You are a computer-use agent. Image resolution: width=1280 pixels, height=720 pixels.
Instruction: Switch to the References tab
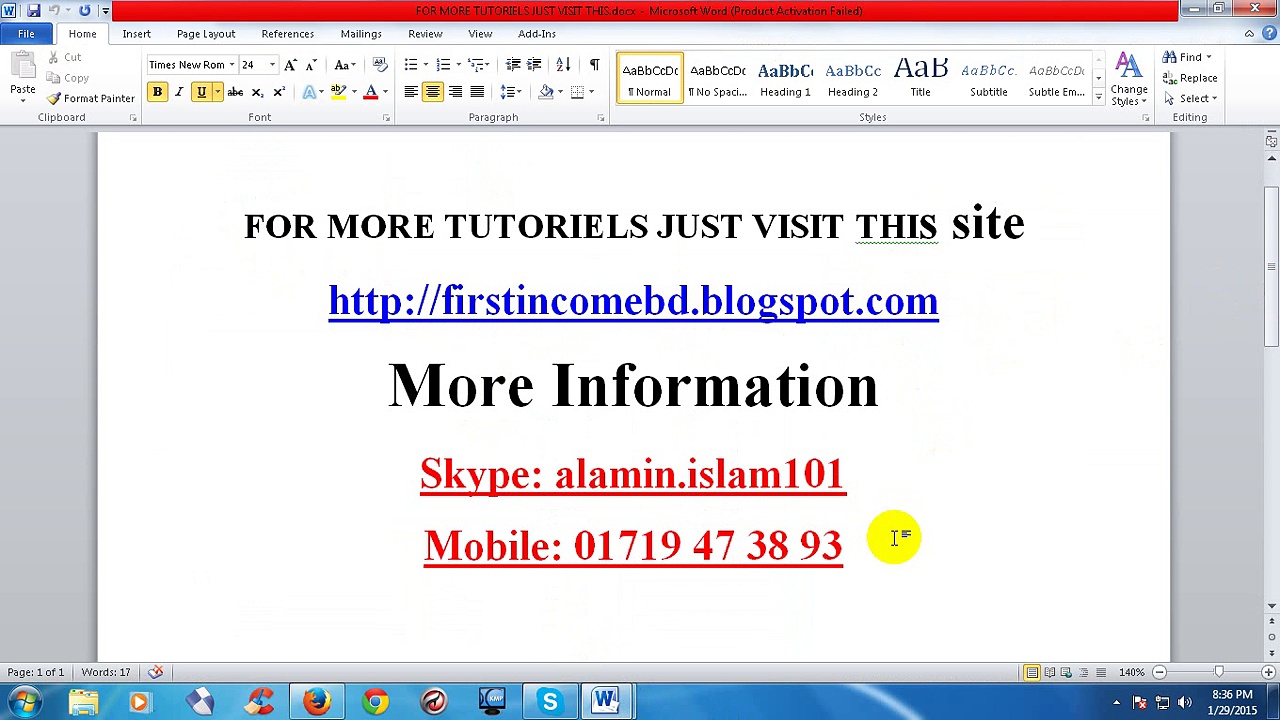[288, 34]
